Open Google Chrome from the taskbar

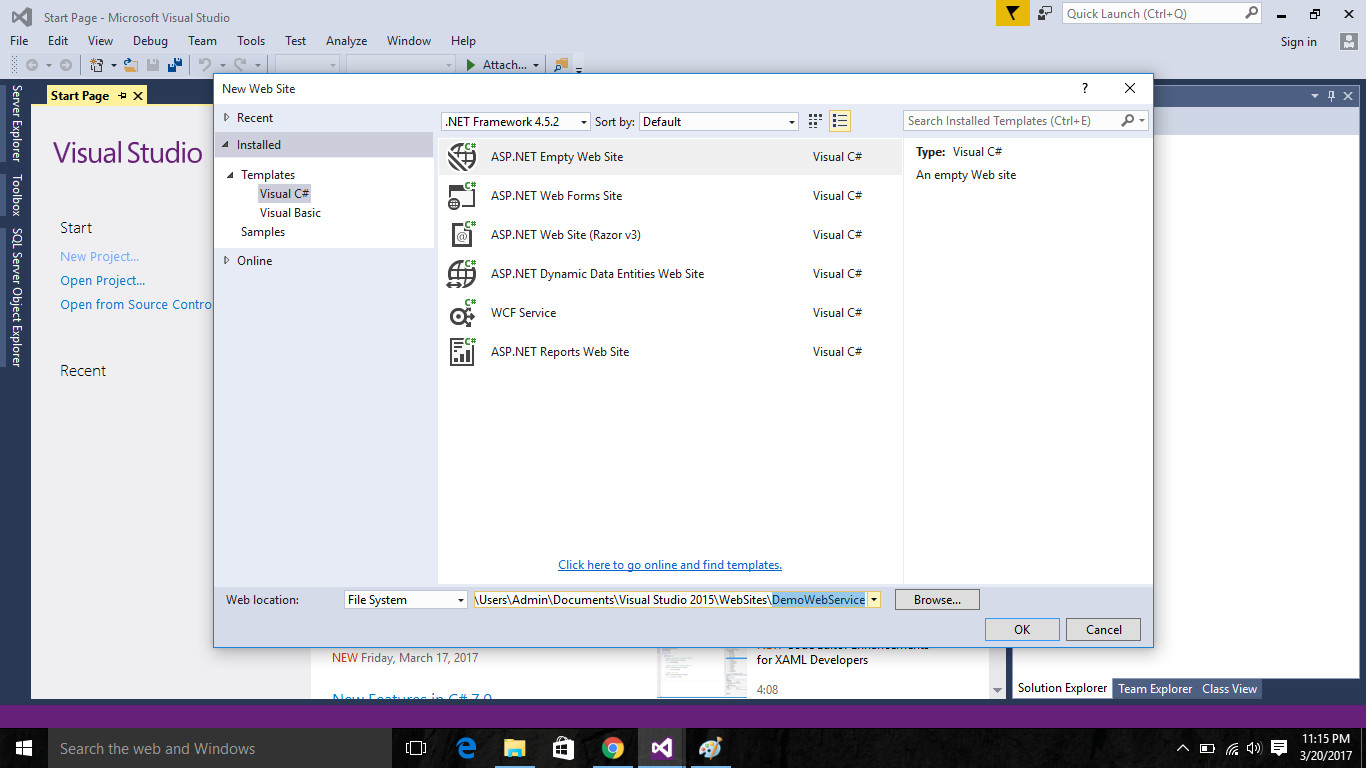tap(613, 748)
